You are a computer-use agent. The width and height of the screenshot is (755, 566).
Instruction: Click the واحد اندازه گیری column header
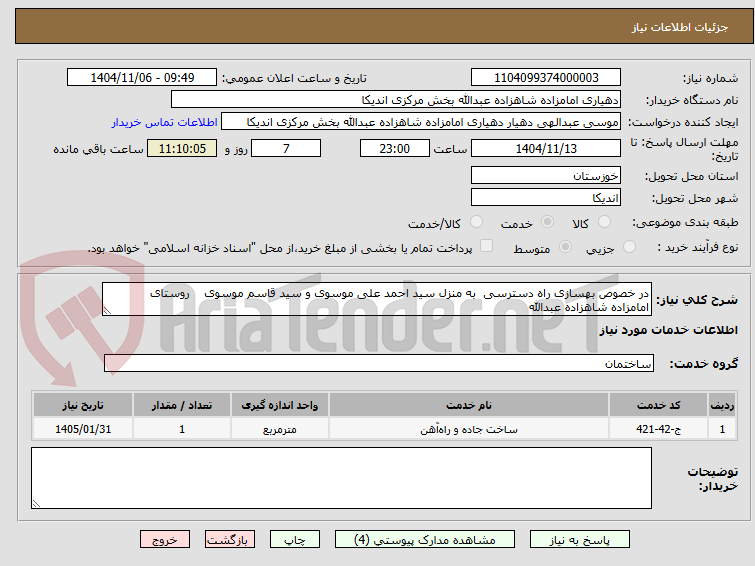[280, 405]
